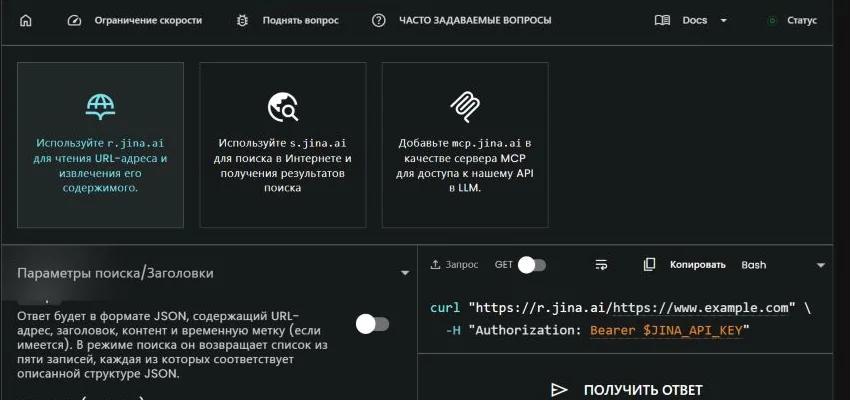Screen dimensions: 850x400
Task: Select the s.jina.ai web search card
Action: click(282, 145)
